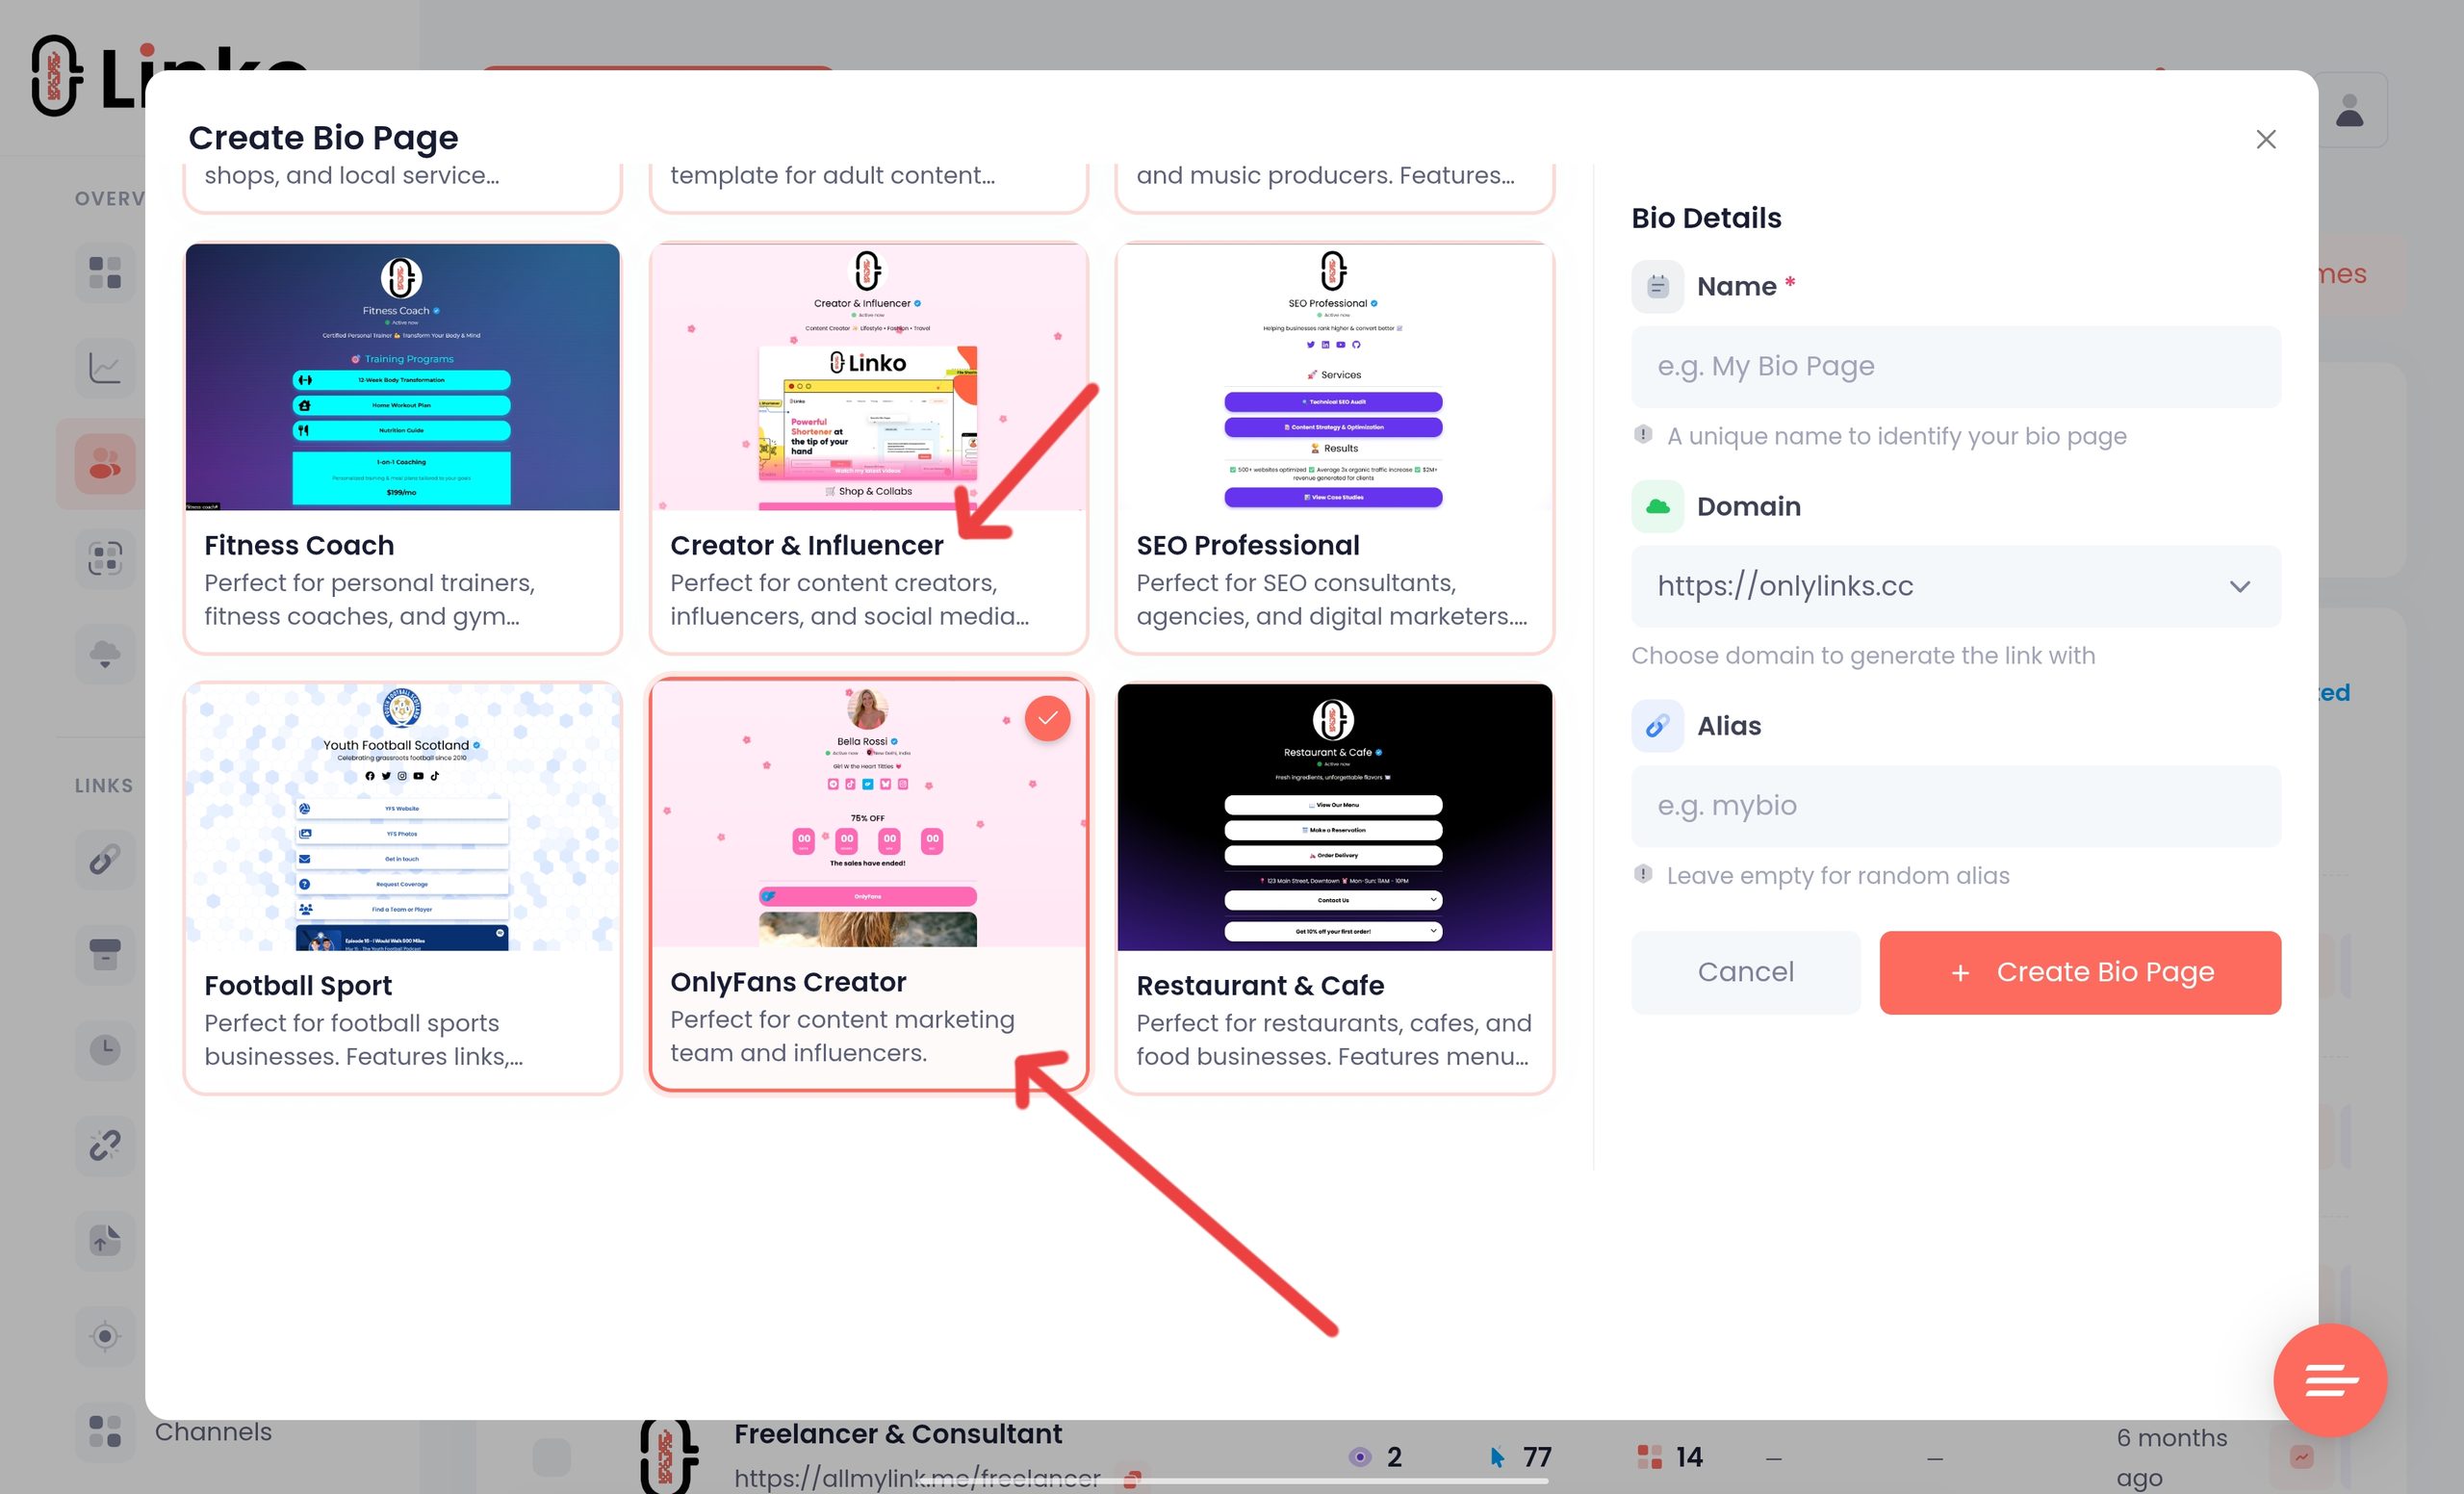Select the Restaurant & Cafe template
2464x1494 pixels.
(x=1334, y=887)
